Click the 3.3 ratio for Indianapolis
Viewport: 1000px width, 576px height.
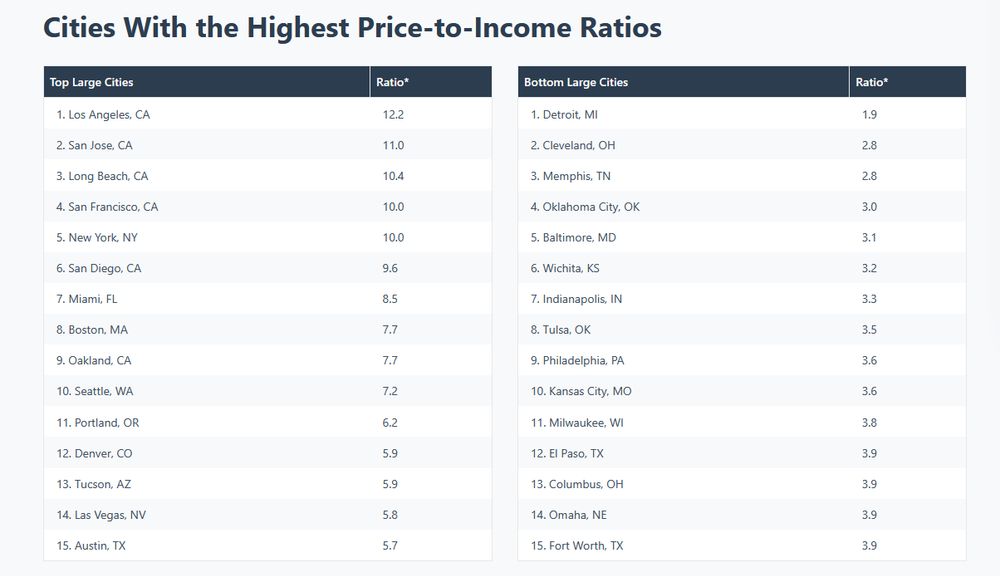pos(869,299)
